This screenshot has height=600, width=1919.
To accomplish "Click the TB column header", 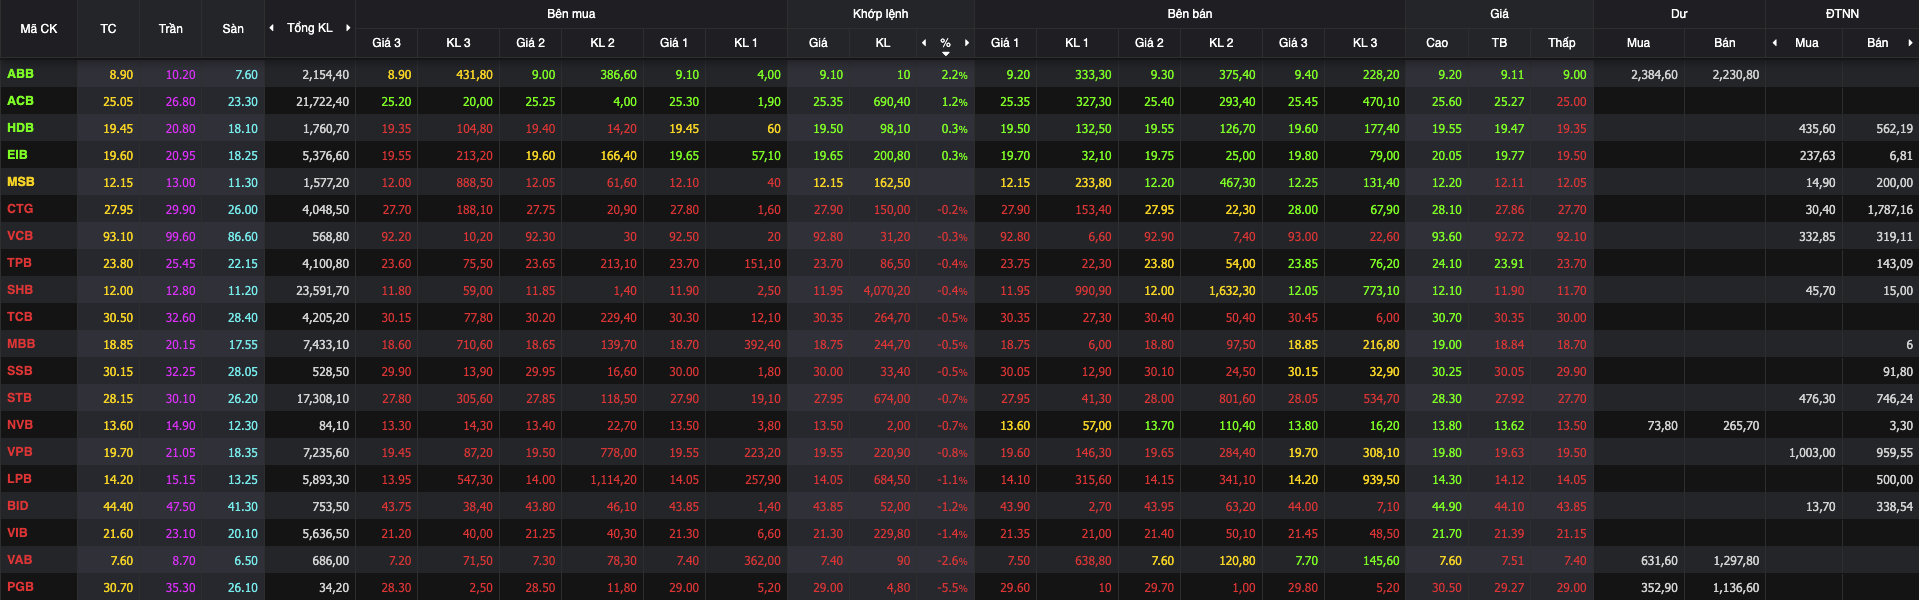I will [1499, 43].
